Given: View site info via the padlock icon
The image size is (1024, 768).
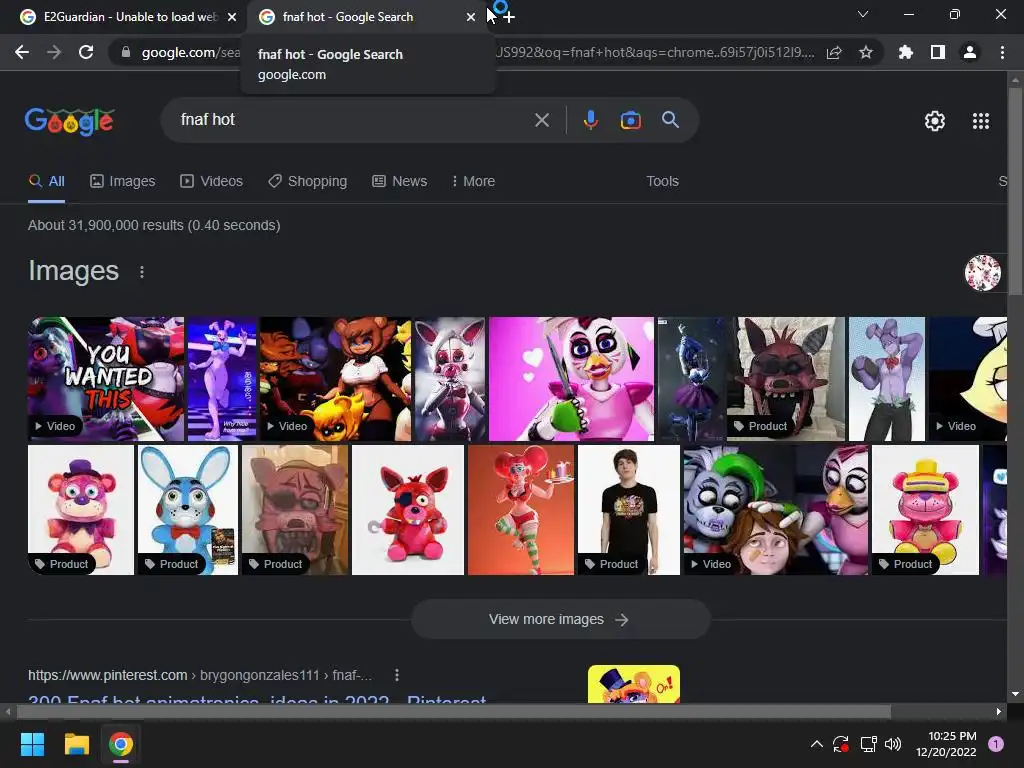Looking at the screenshot, I should click(x=126, y=52).
